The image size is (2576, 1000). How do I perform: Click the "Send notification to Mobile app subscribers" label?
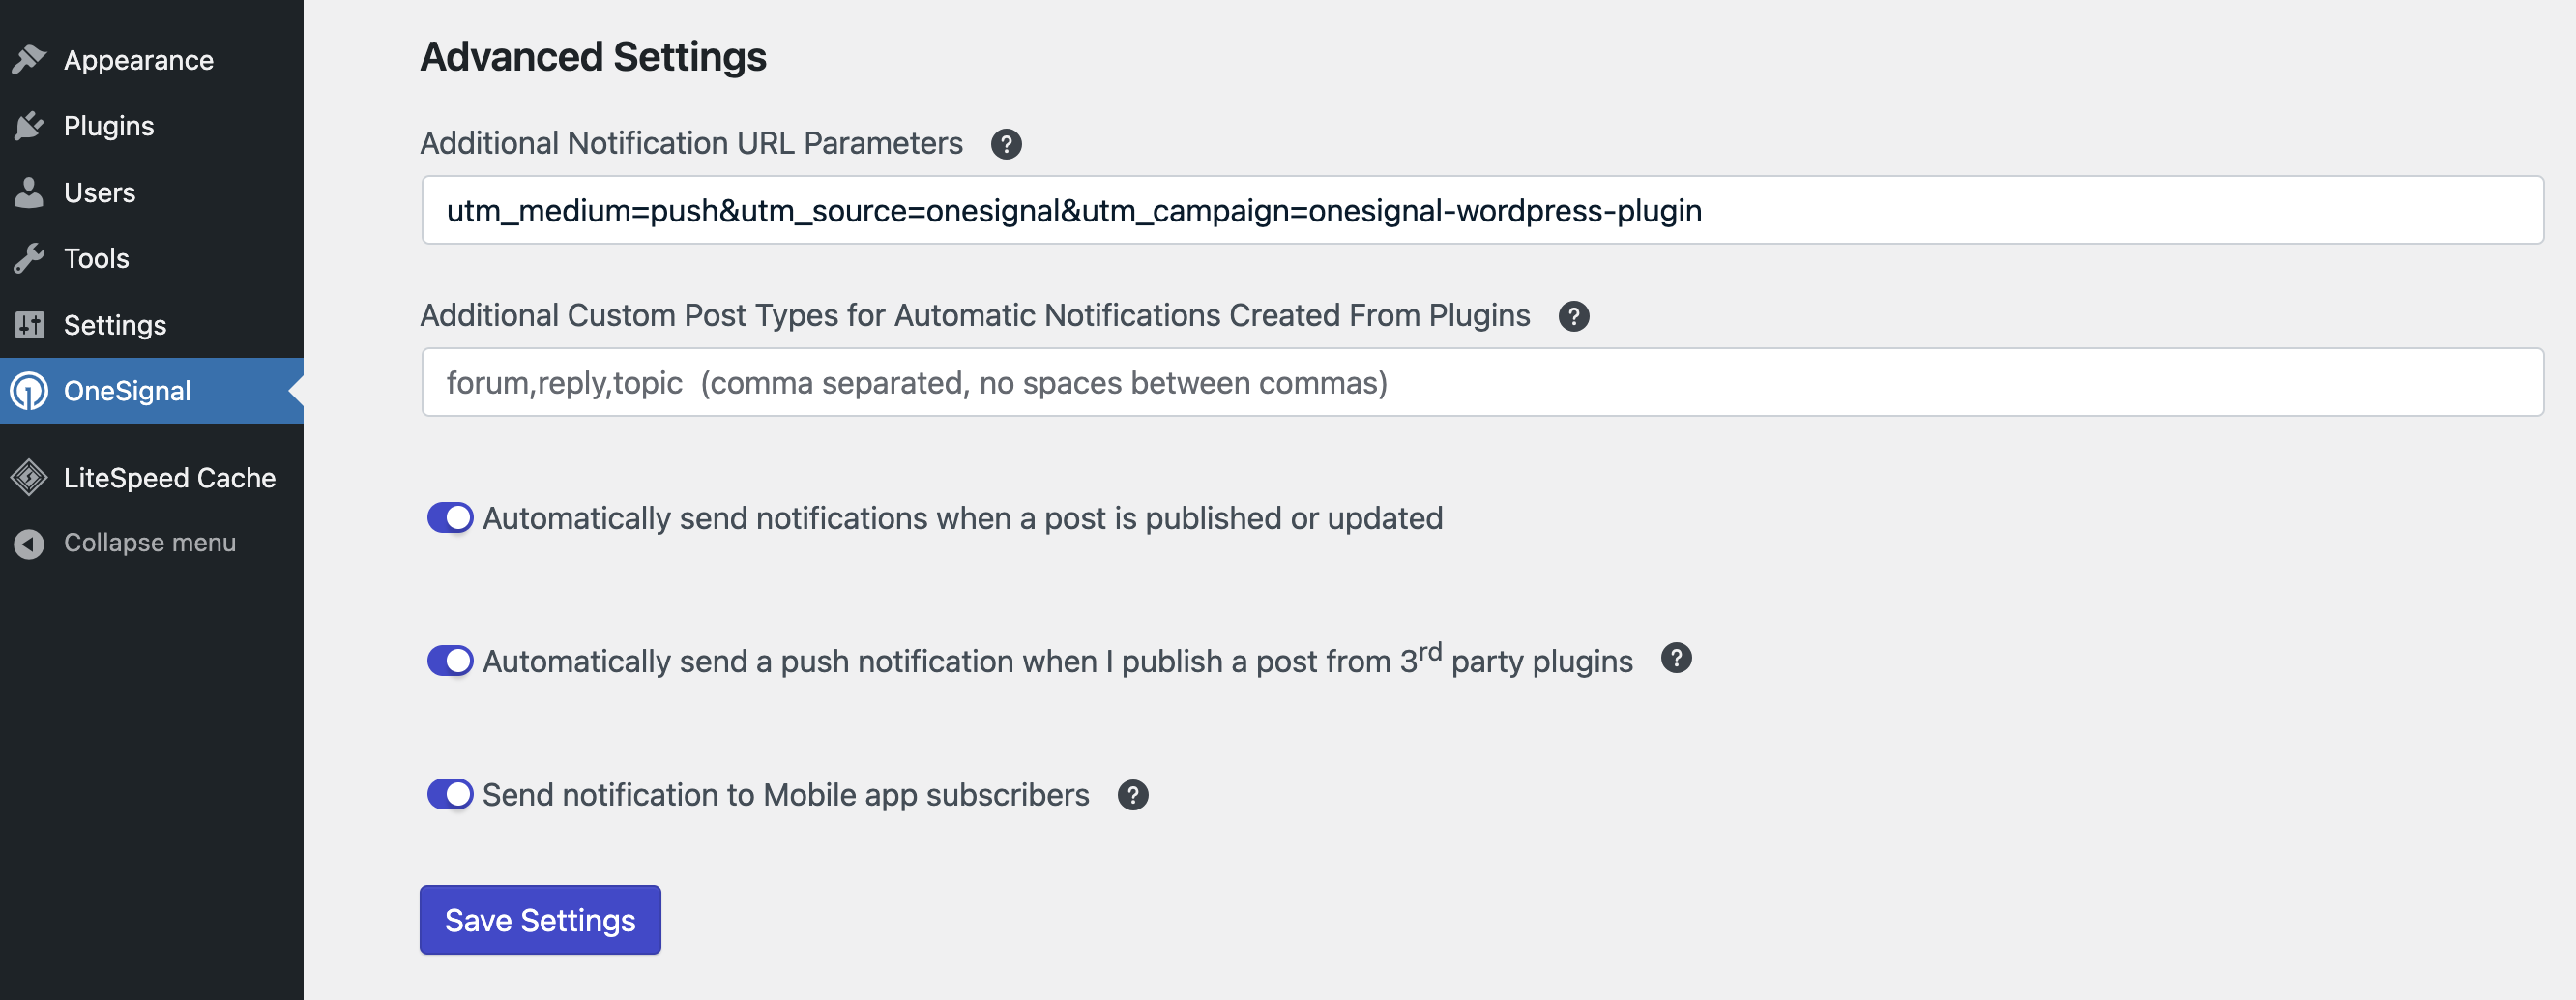(786, 795)
